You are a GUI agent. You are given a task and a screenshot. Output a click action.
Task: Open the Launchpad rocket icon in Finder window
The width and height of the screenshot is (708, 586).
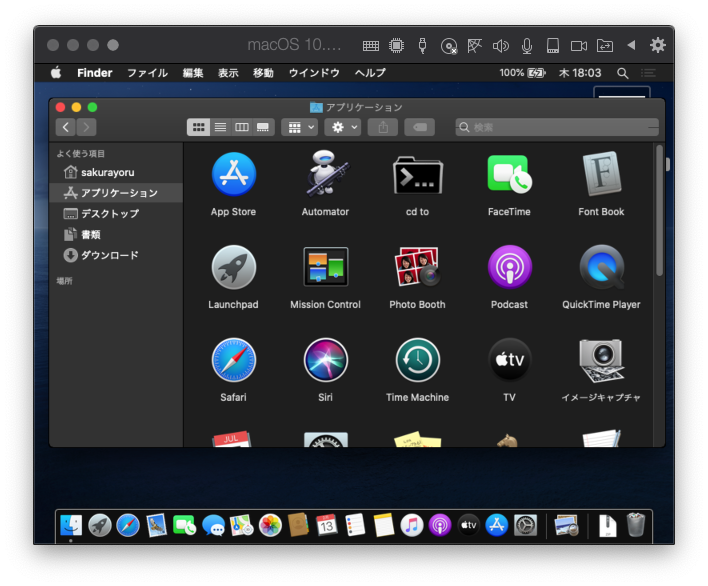click(x=233, y=267)
